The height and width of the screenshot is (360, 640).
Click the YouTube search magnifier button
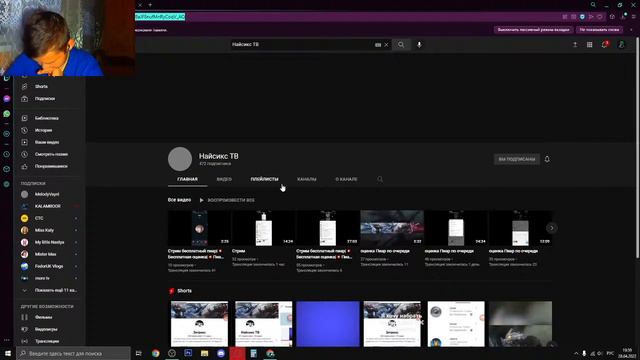[x=401, y=44]
